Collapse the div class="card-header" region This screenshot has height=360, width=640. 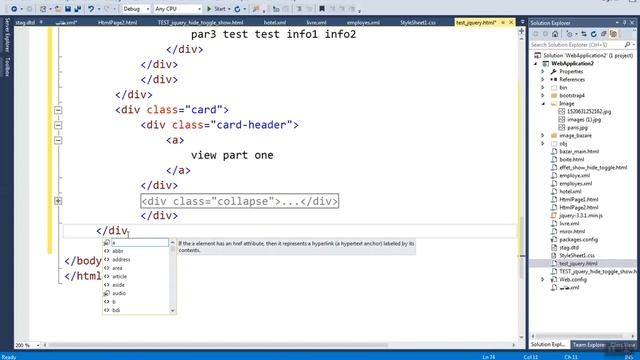[58, 125]
